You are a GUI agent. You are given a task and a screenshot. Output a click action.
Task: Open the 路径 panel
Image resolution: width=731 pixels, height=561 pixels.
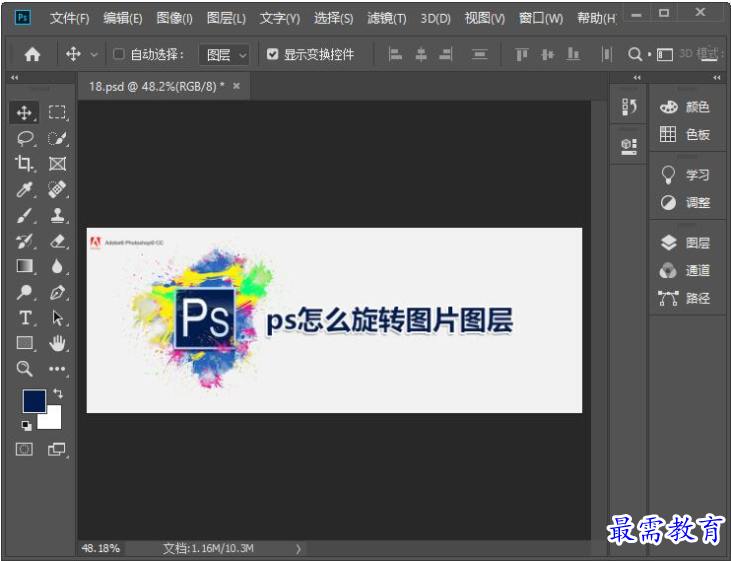tap(685, 298)
